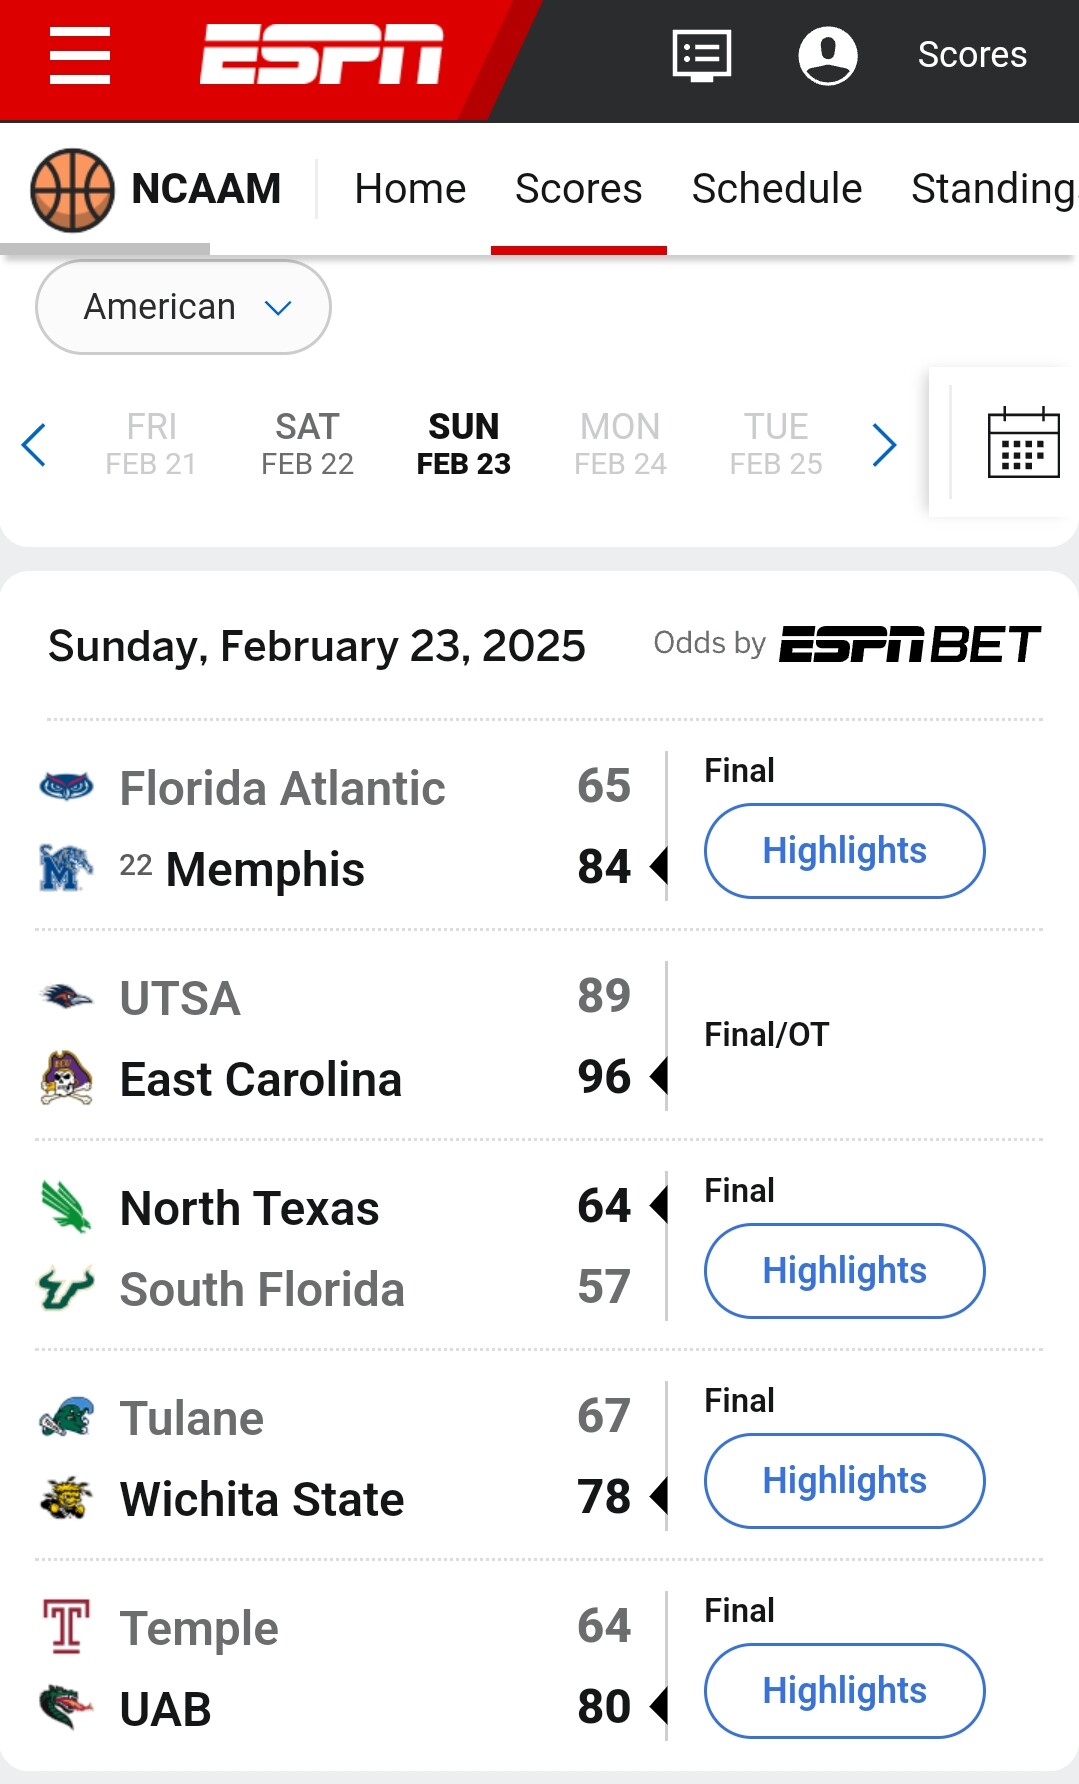Open the news feed icon in header

701,55
